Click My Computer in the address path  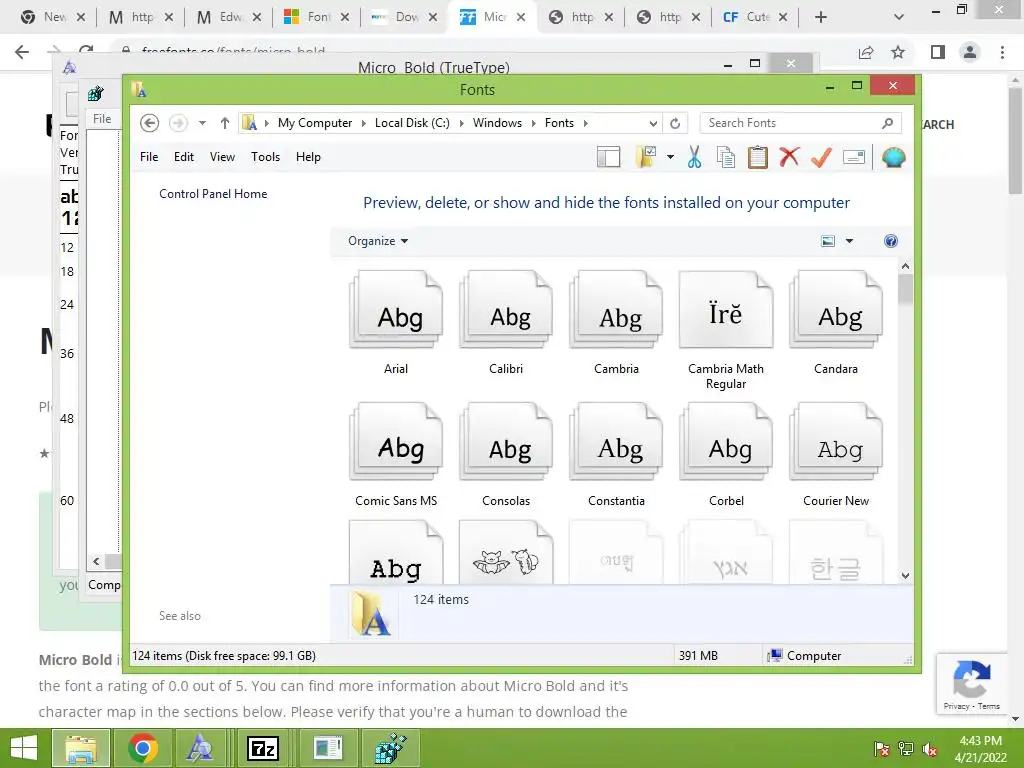pos(315,123)
